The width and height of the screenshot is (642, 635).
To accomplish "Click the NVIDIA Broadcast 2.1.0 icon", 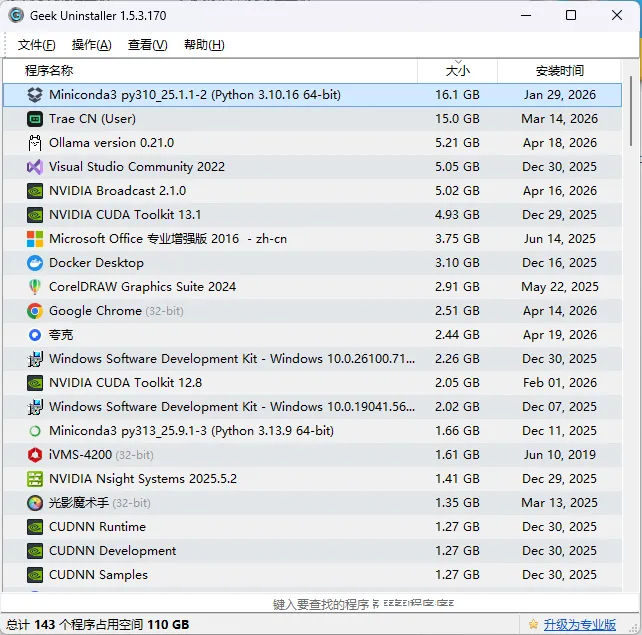I will click(x=35, y=191).
